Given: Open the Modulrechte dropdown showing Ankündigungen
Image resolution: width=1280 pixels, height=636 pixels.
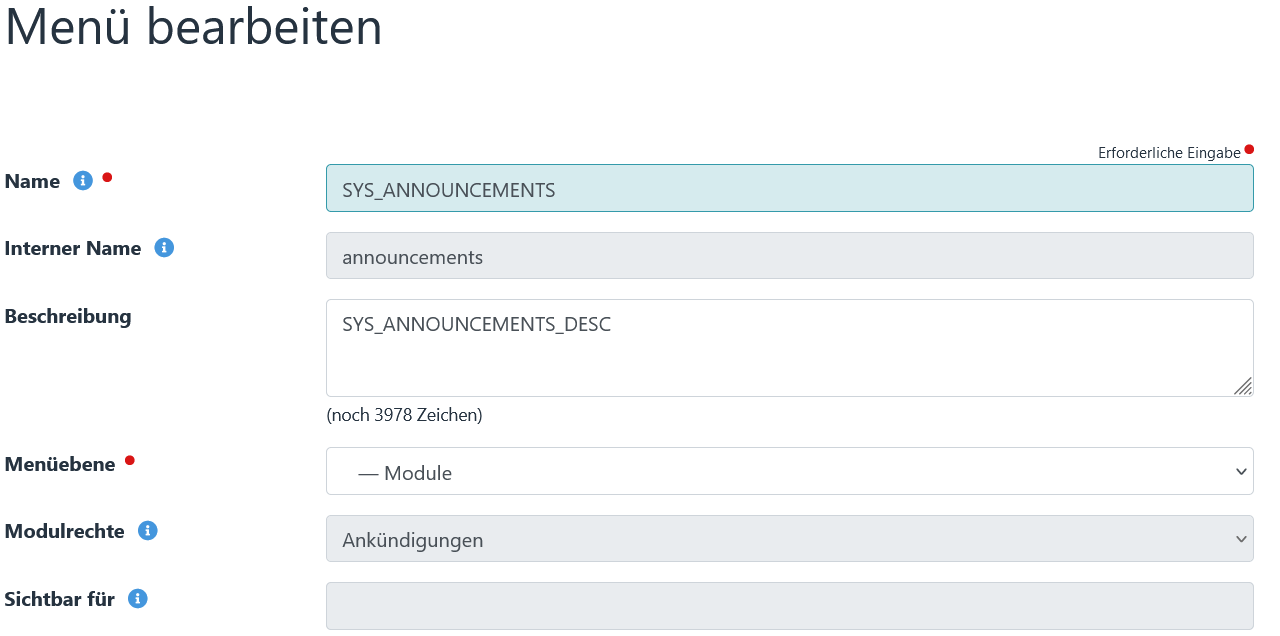Looking at the screenshot, I should (x=789, y=539).
